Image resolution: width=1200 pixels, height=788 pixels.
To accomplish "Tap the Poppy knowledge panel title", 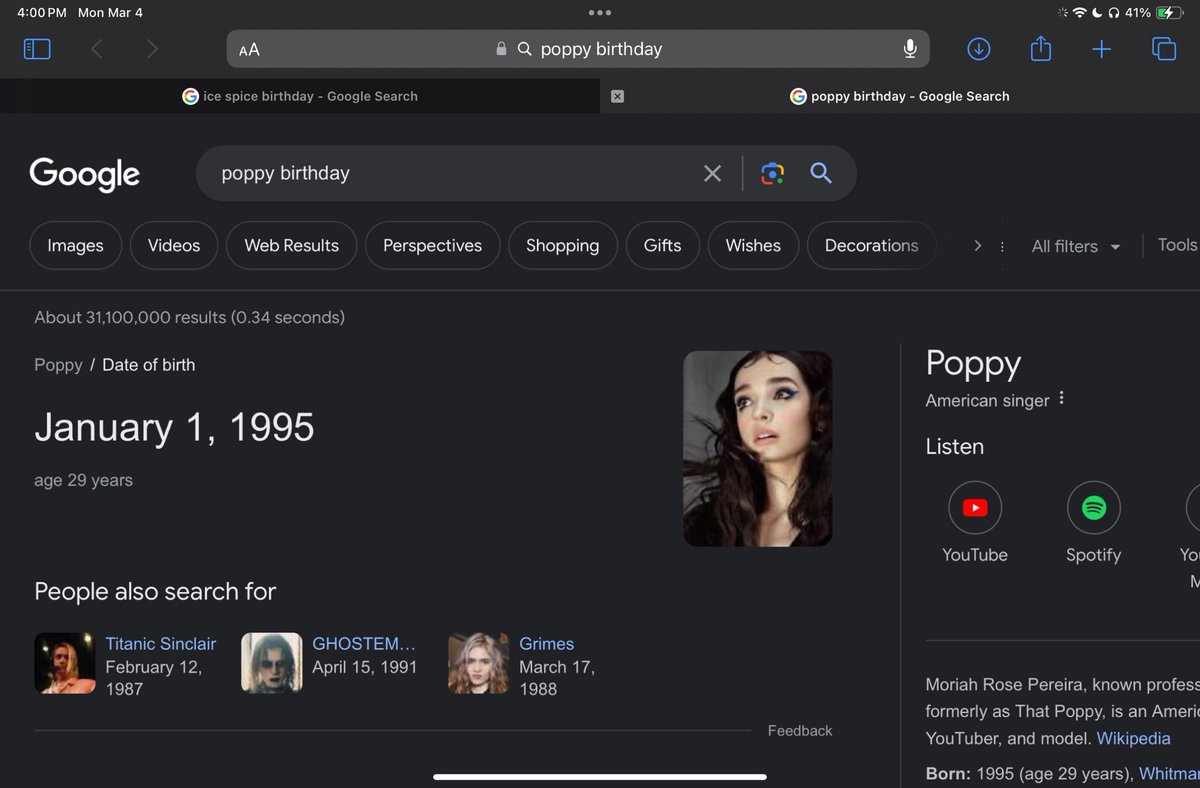I will 973,364.
